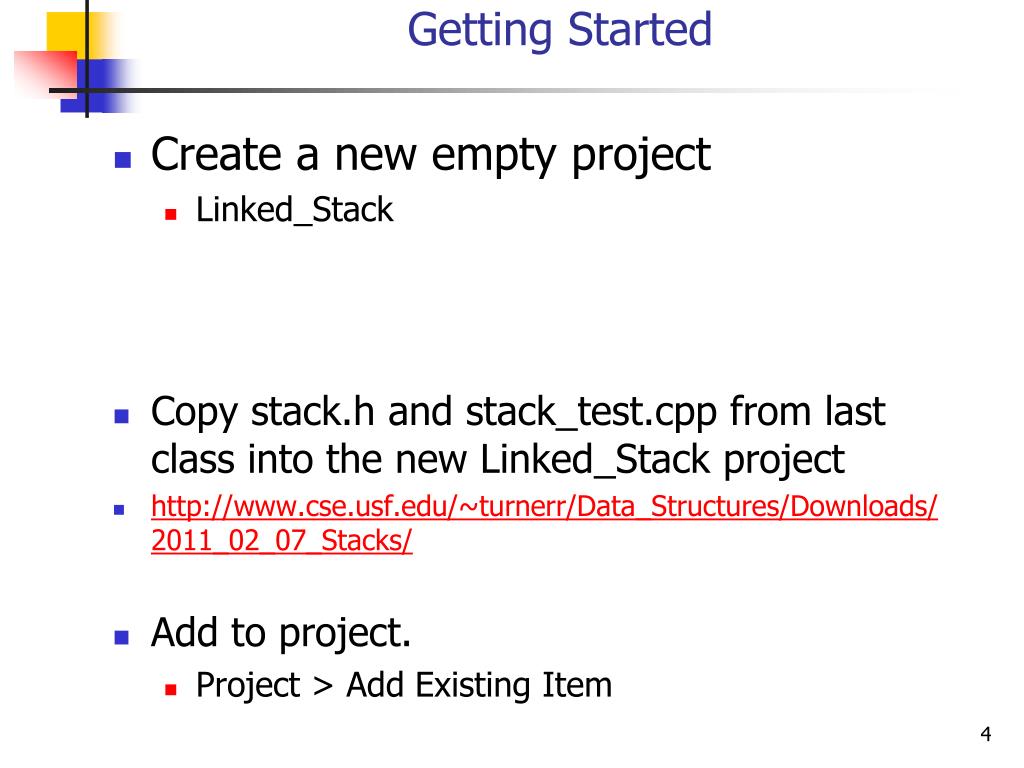Select the "Linked_Stack" sub-item text

(294, 210)
